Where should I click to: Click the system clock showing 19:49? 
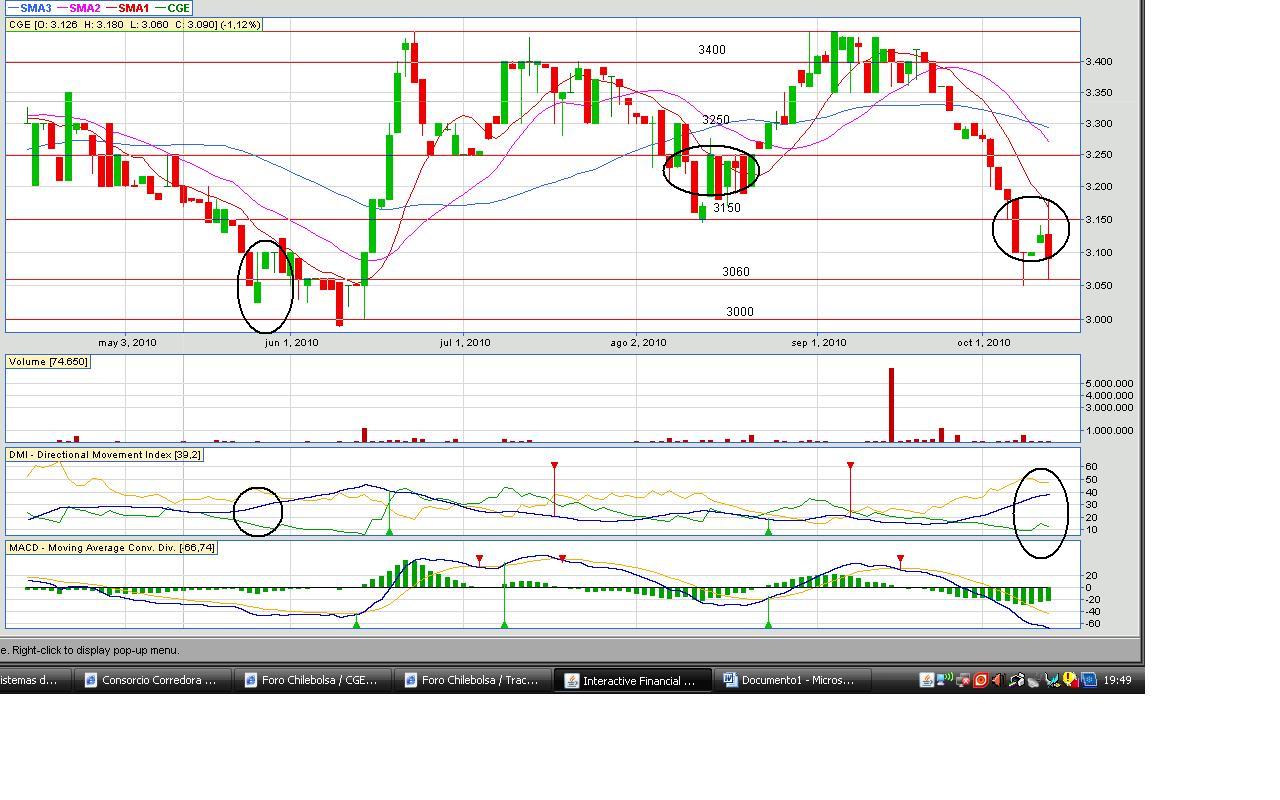coord(1118,680)
